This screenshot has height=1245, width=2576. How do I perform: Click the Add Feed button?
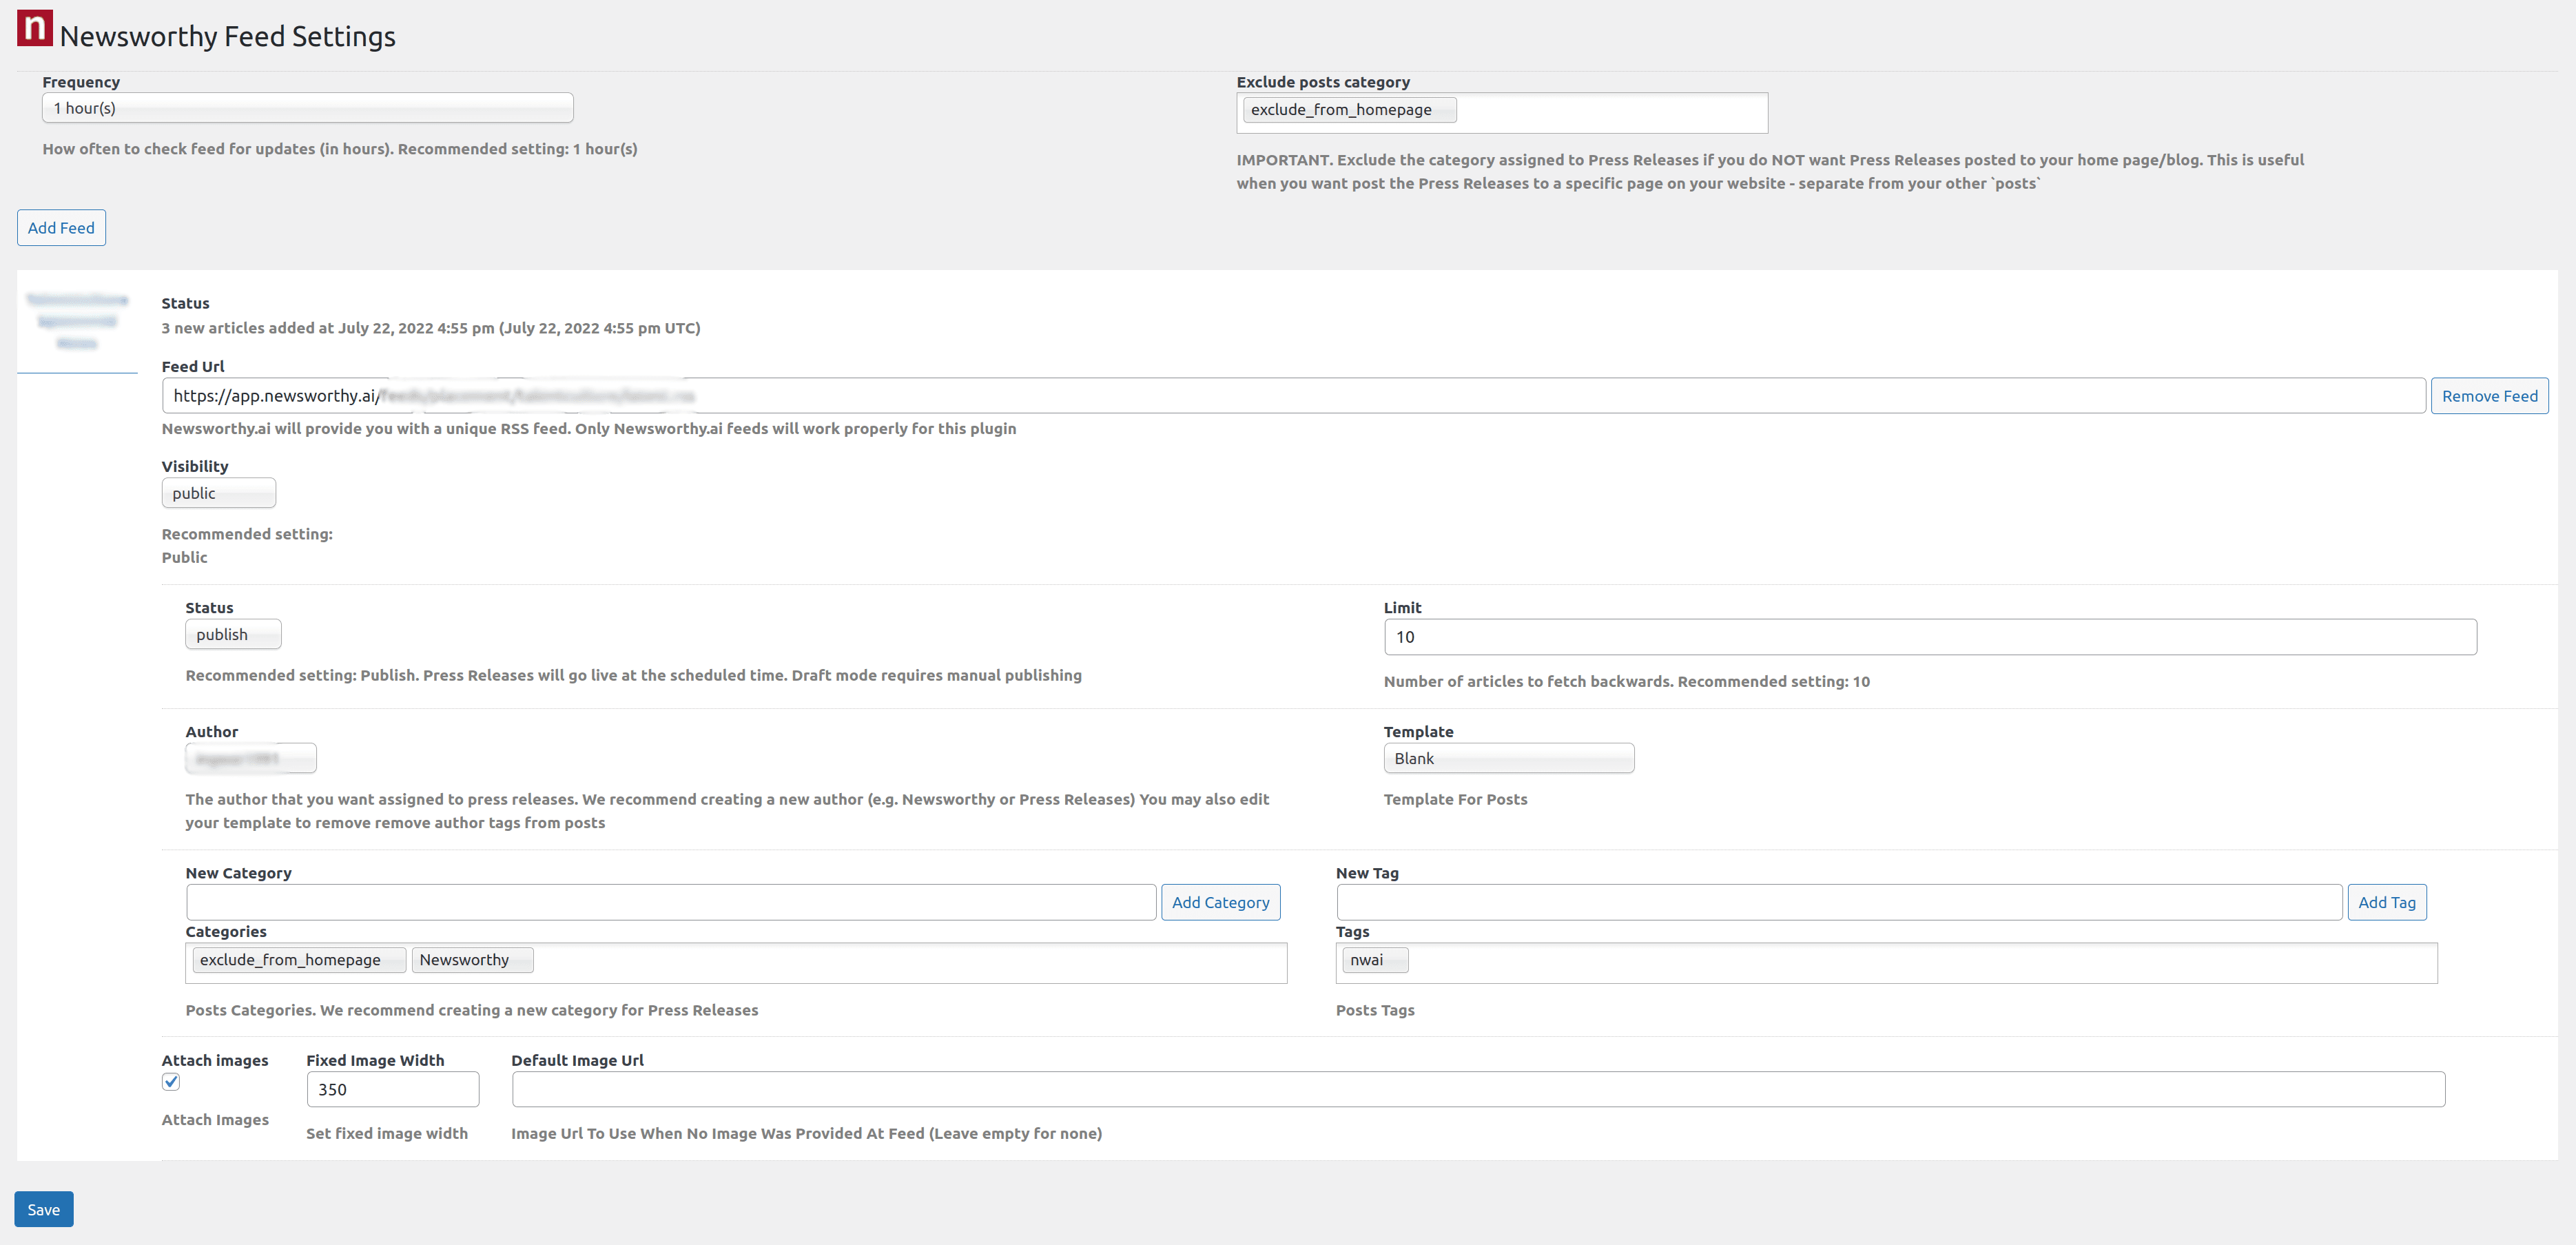61,228
